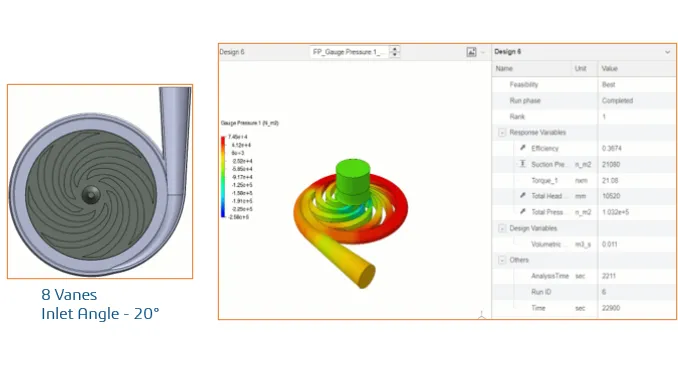Image resolution: width=678 pixels, height=377 pixels.
Task: Click the -2.58e+5 legend minimum value
Action: (x=238, y=217)
